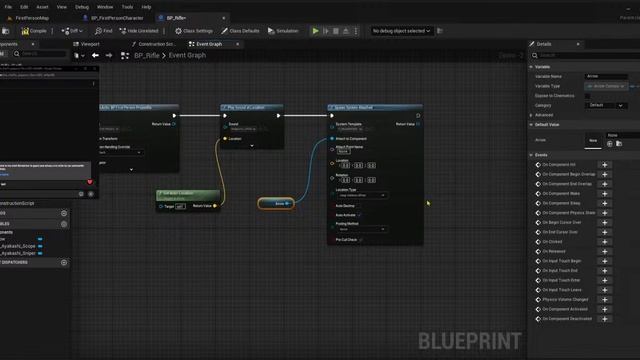Toggle the Expose to Cinematics checkbox

pos(587,96)
